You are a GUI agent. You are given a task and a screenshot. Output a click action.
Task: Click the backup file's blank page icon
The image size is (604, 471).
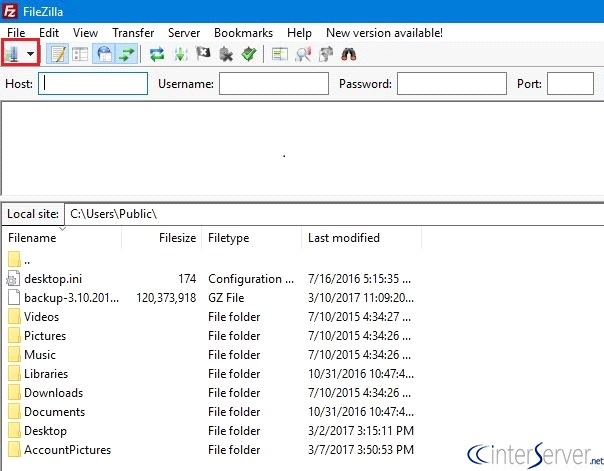pos(14,298)
